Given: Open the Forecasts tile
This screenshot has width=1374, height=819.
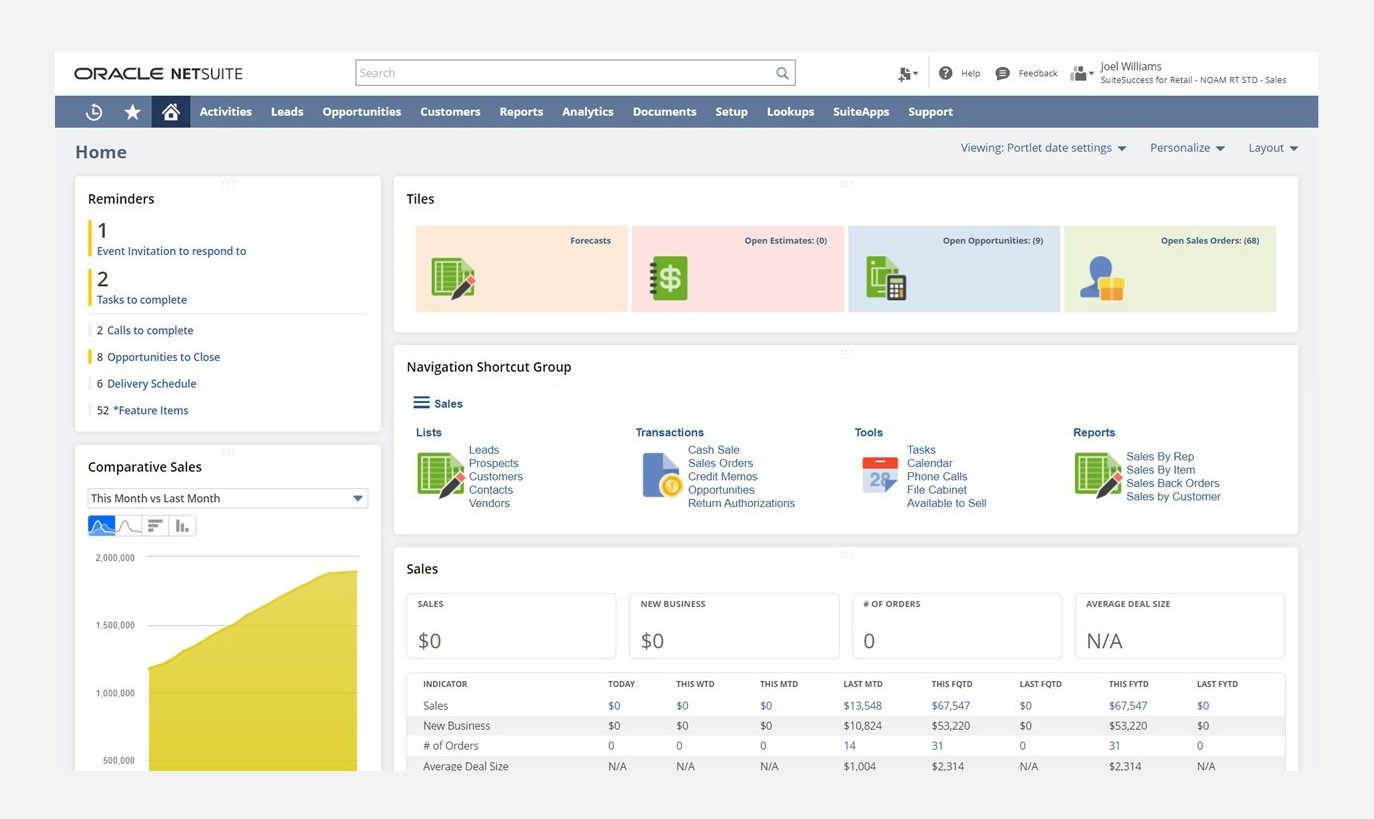Looking at the screenshot, I should pos(521,269).
